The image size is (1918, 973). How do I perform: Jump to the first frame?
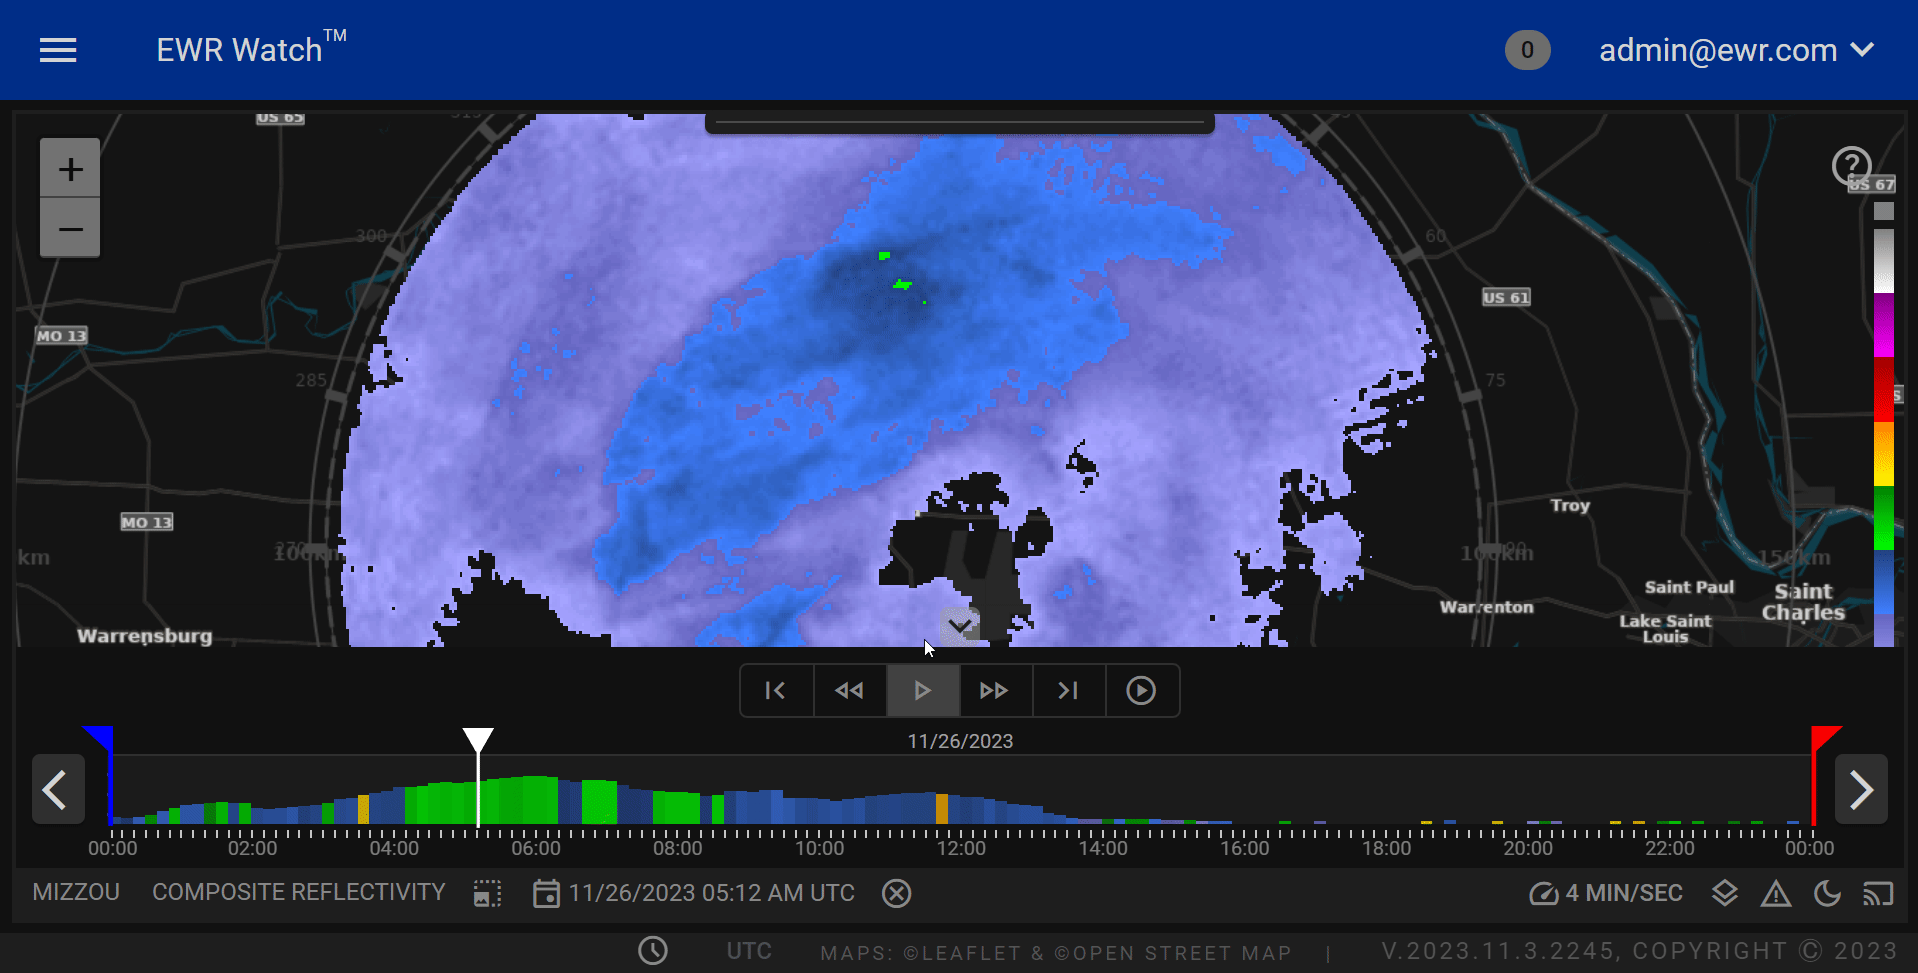pyautogui.click(x=776, y=690)
